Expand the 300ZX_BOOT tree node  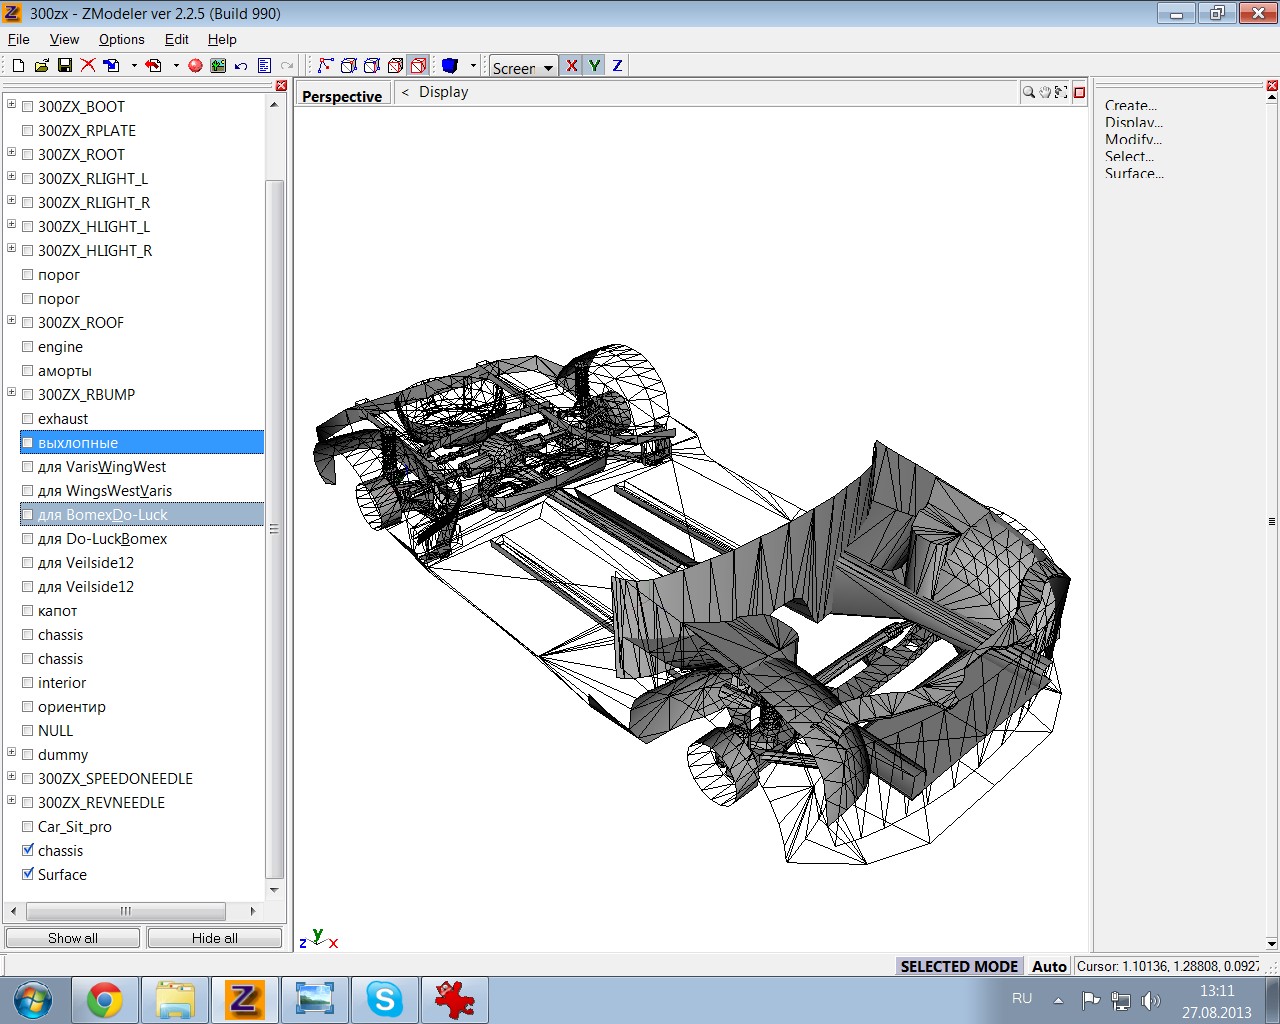point(11,104)
